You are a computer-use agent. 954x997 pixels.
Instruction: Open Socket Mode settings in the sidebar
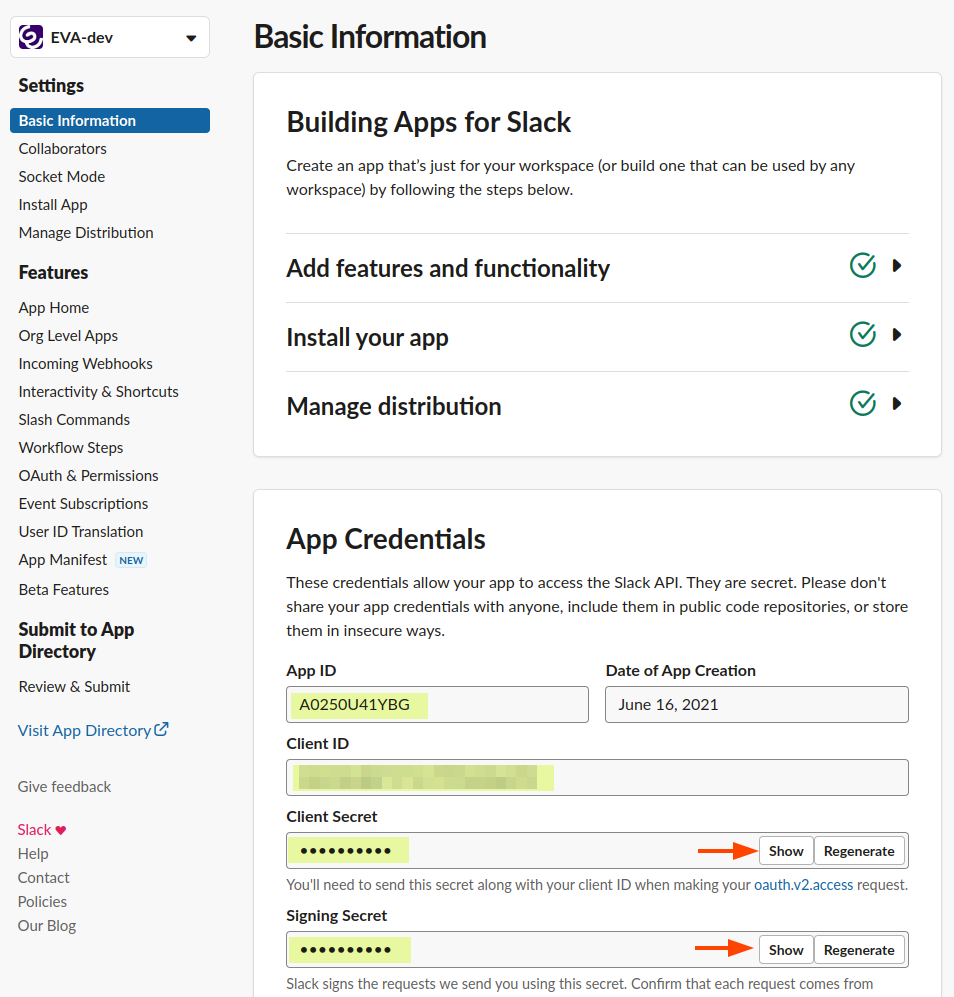[x=62, y=177]
